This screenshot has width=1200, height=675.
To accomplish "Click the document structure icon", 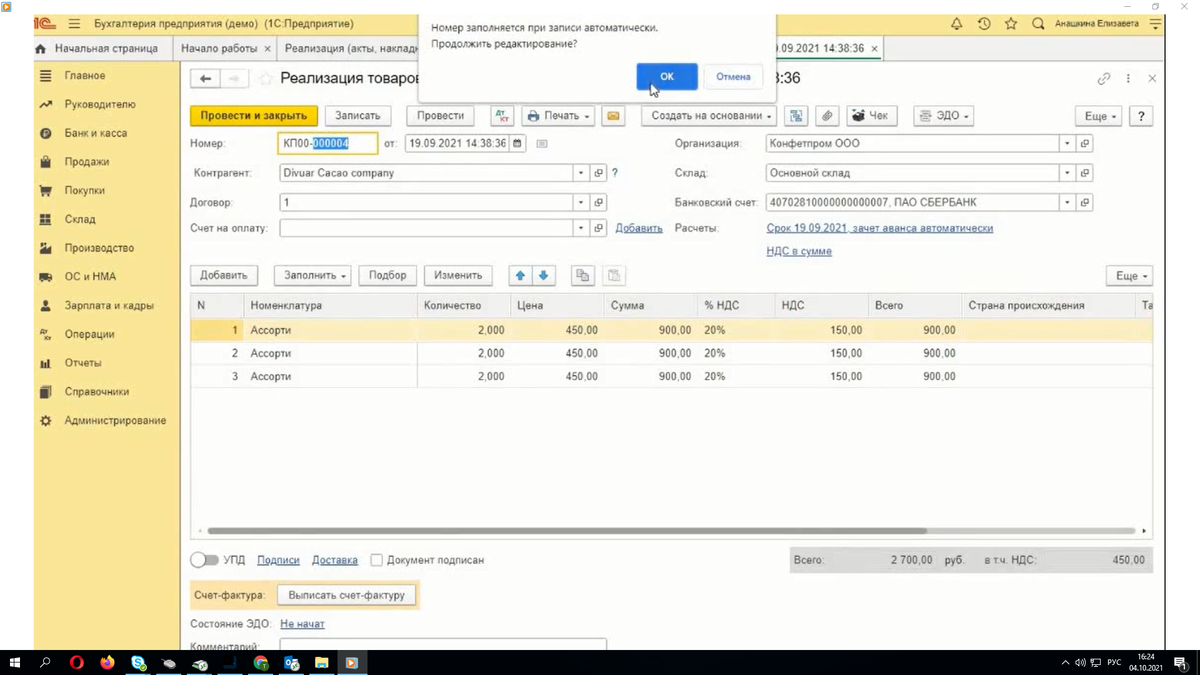I will [x=796, y=116].
